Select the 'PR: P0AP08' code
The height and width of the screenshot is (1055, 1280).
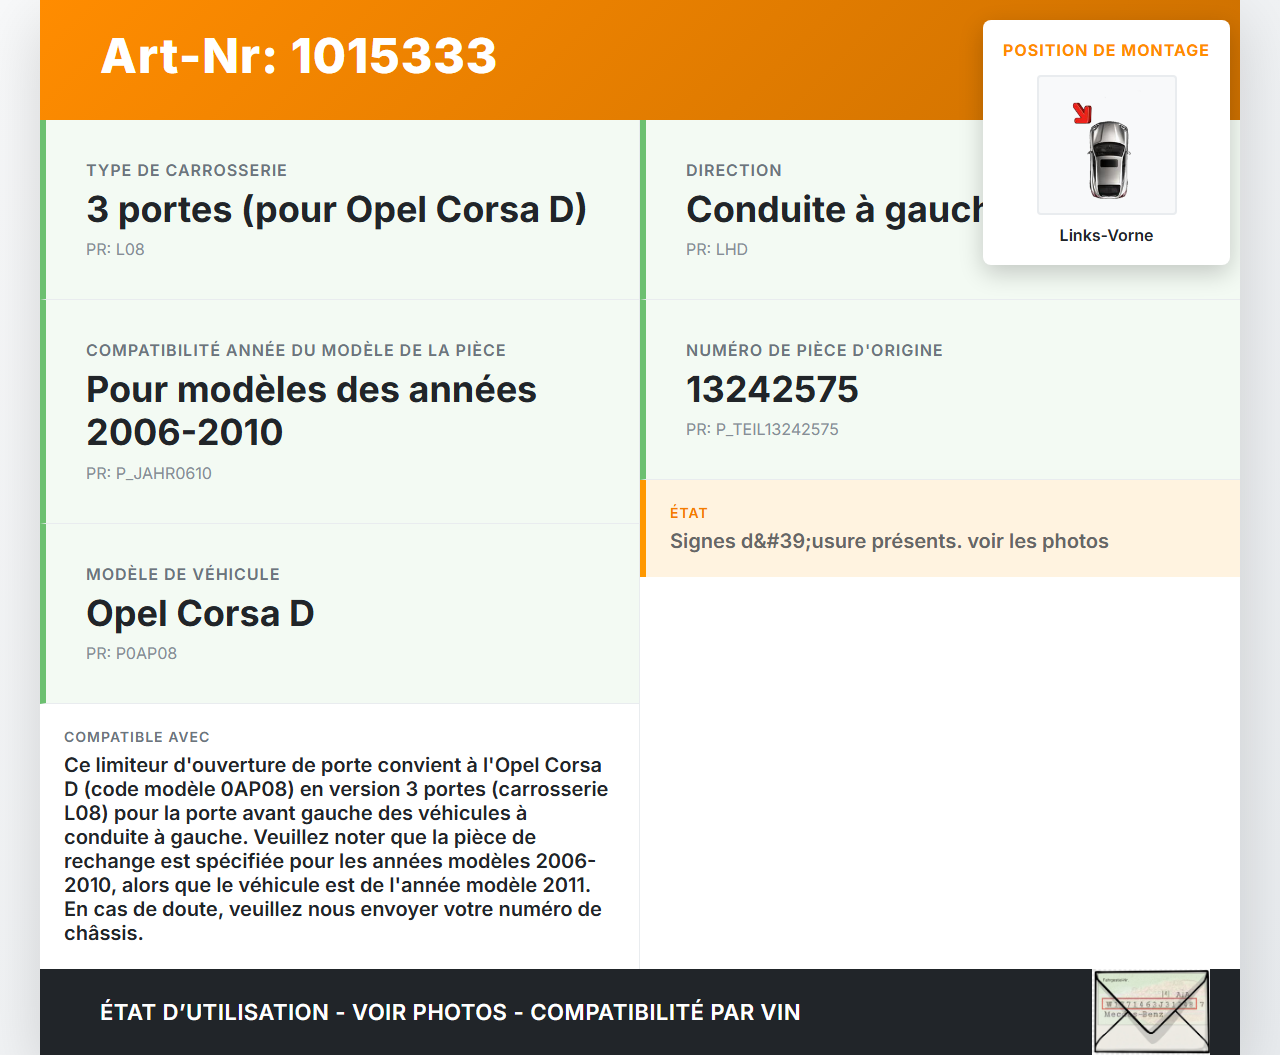[131, 653]
